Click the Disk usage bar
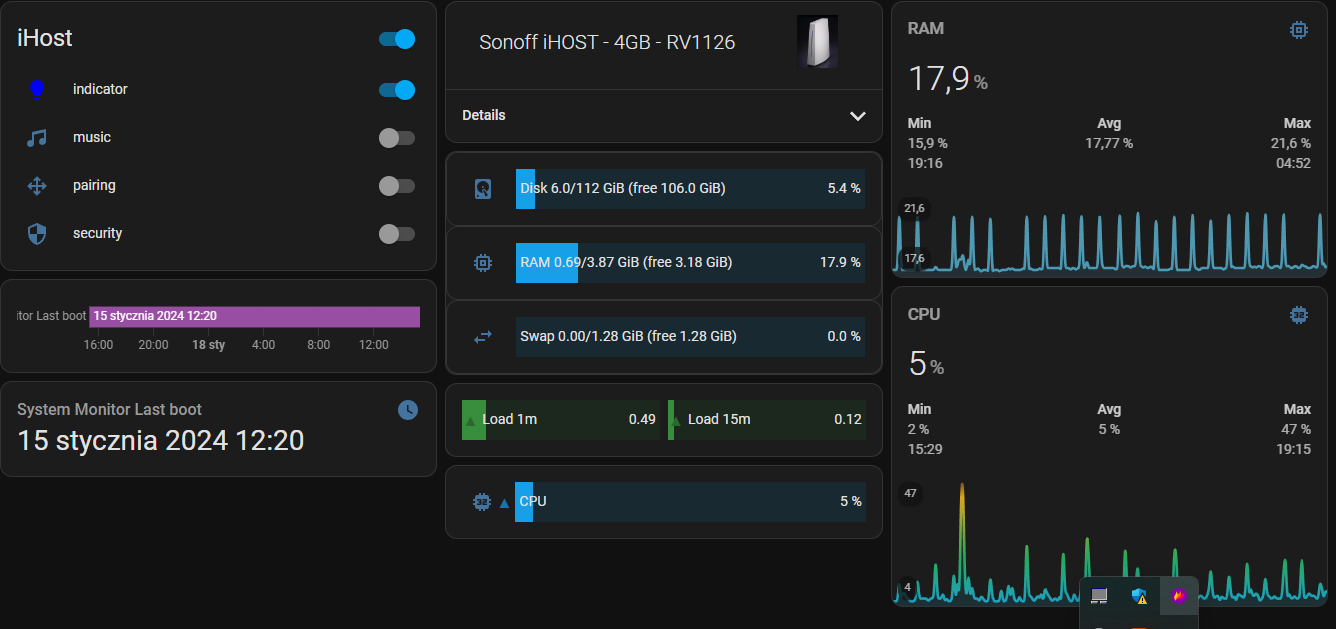 [x=690, y=189]
